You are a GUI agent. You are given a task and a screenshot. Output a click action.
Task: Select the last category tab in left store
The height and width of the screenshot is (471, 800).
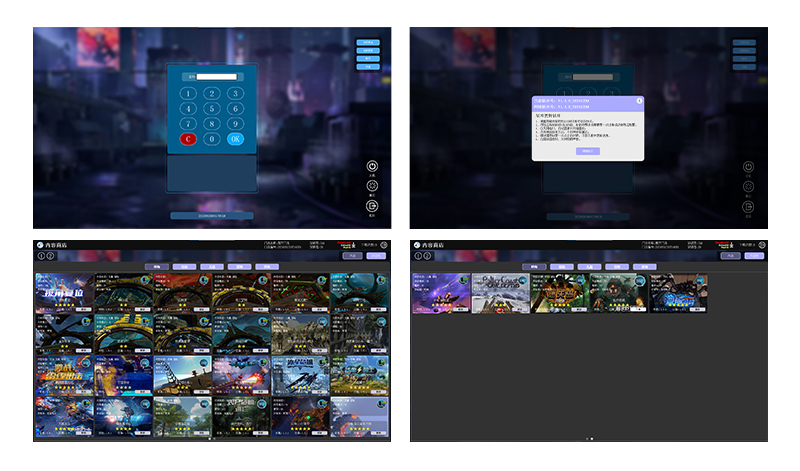click(266, 267)
